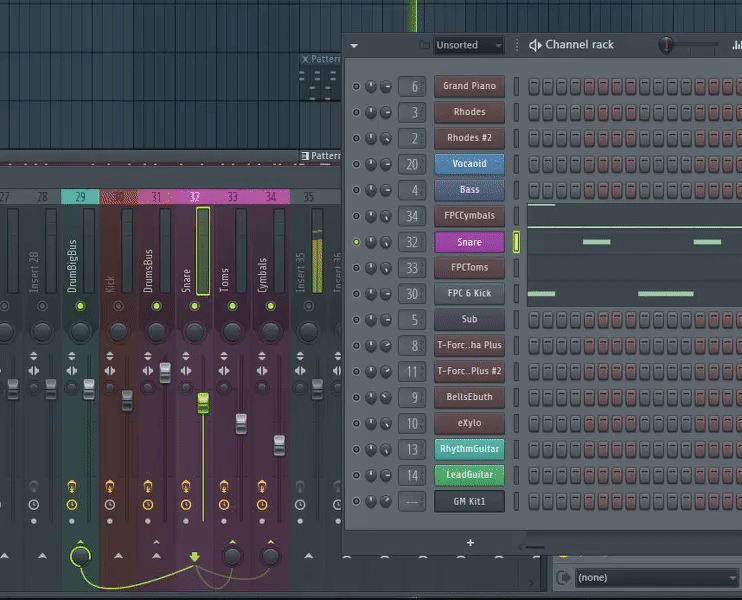The width and height of the screenshot is (742, 600).
Task: Select the Snare channel selector bar
Action: [516, 242]
